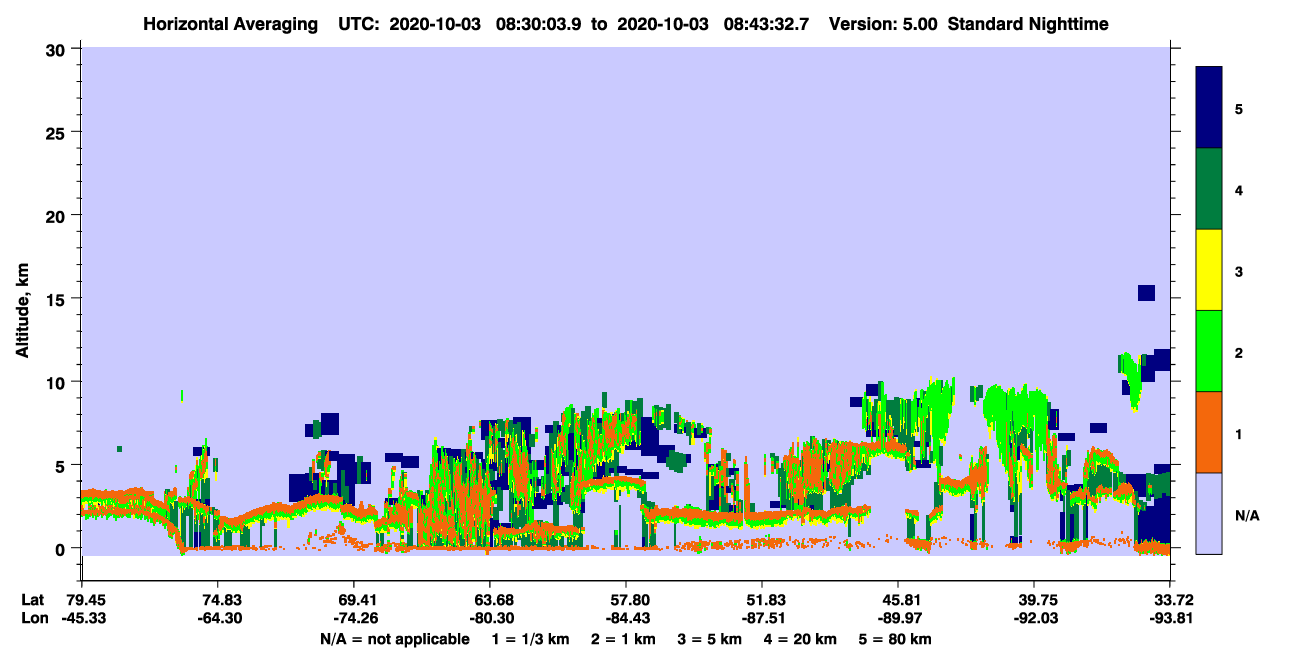
Task: Click the lavender N/A color bar segment
Action: pos(1209,513)
